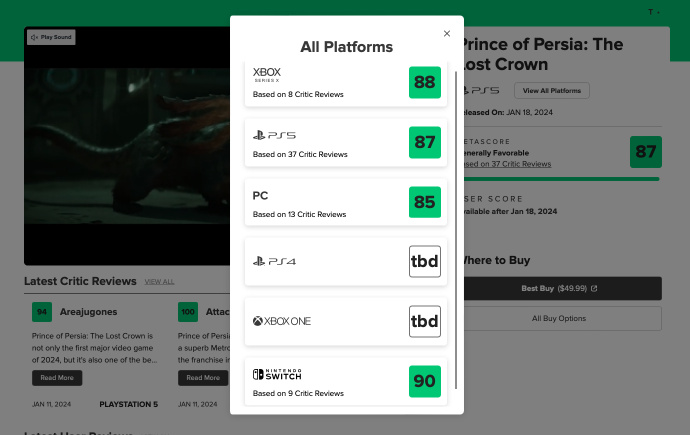Open the Areajugones review source link
This screenshot has height=435, width=690.
(x=88, y=312)
